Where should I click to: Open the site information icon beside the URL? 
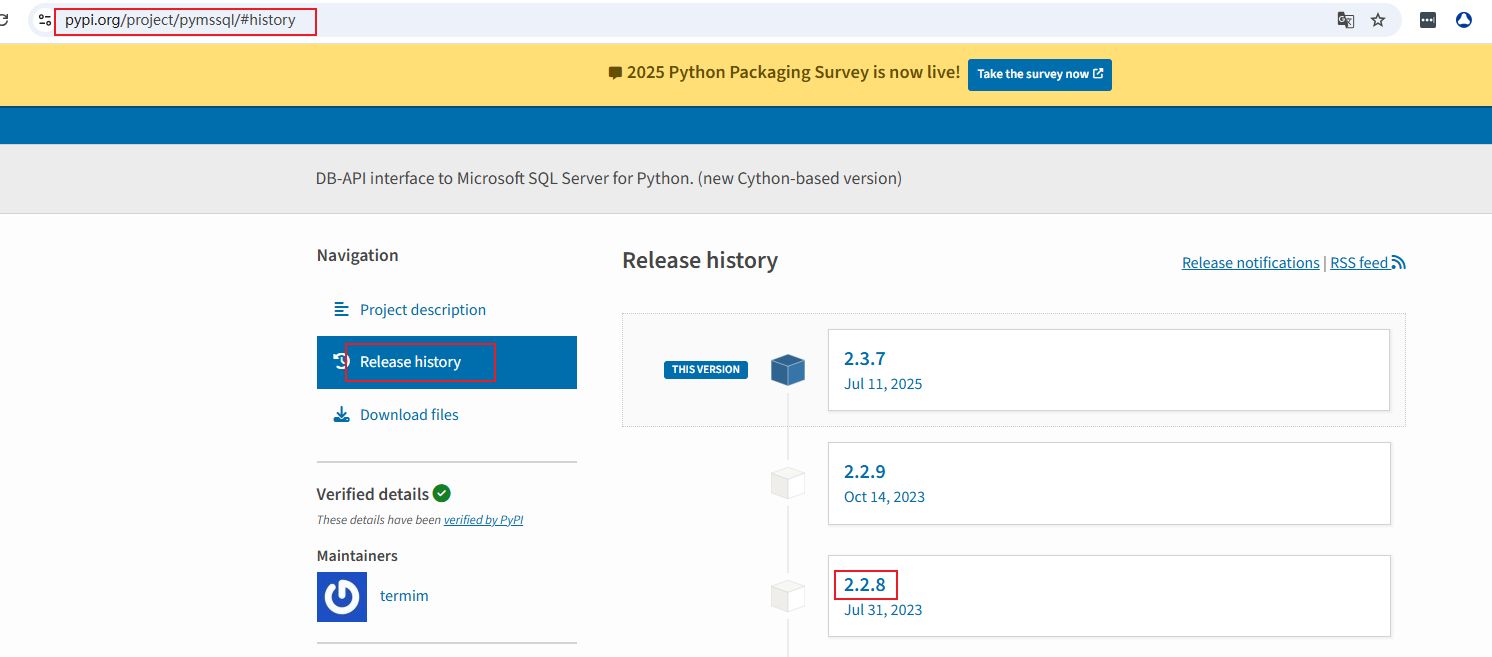tap(45, 20)
